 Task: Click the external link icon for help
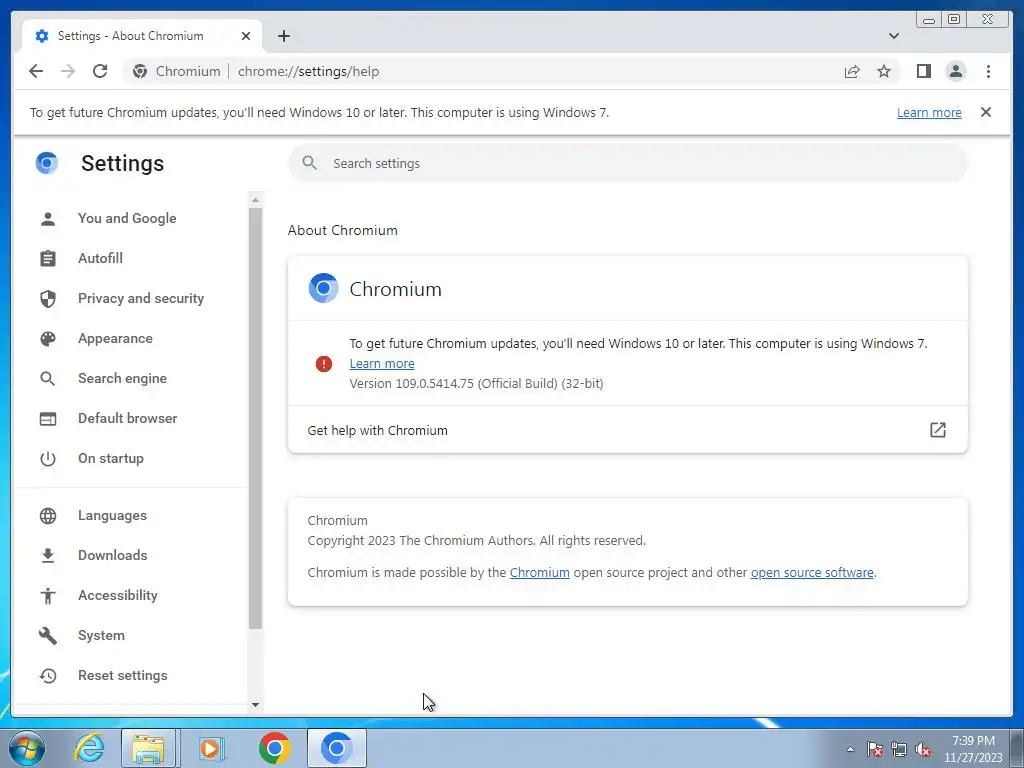937,430
